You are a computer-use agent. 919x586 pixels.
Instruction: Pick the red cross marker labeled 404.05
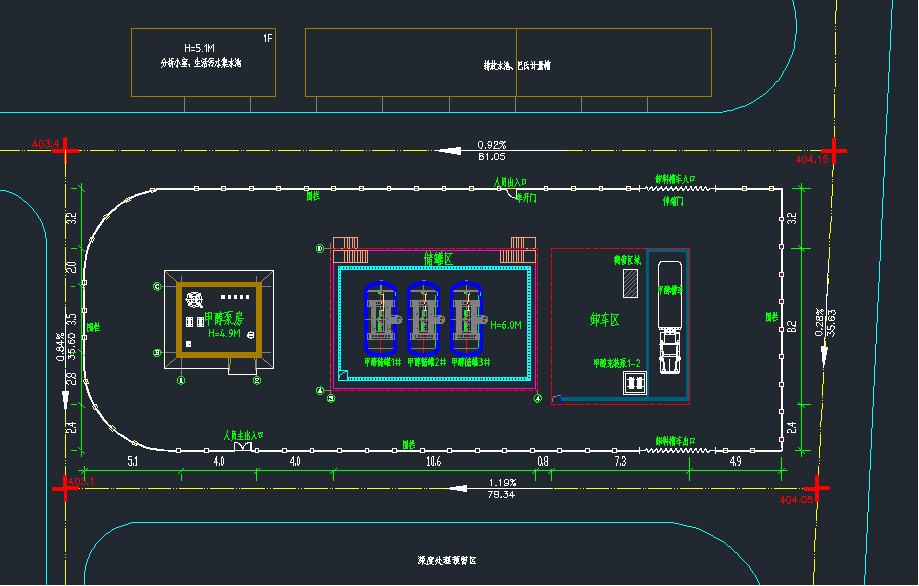(x=817, y=489)
